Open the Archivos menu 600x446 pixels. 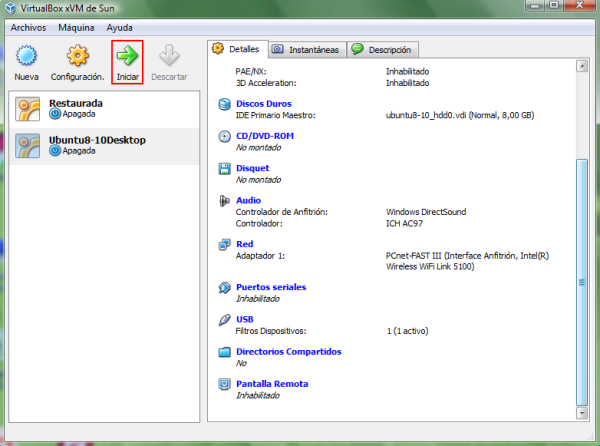29,28
